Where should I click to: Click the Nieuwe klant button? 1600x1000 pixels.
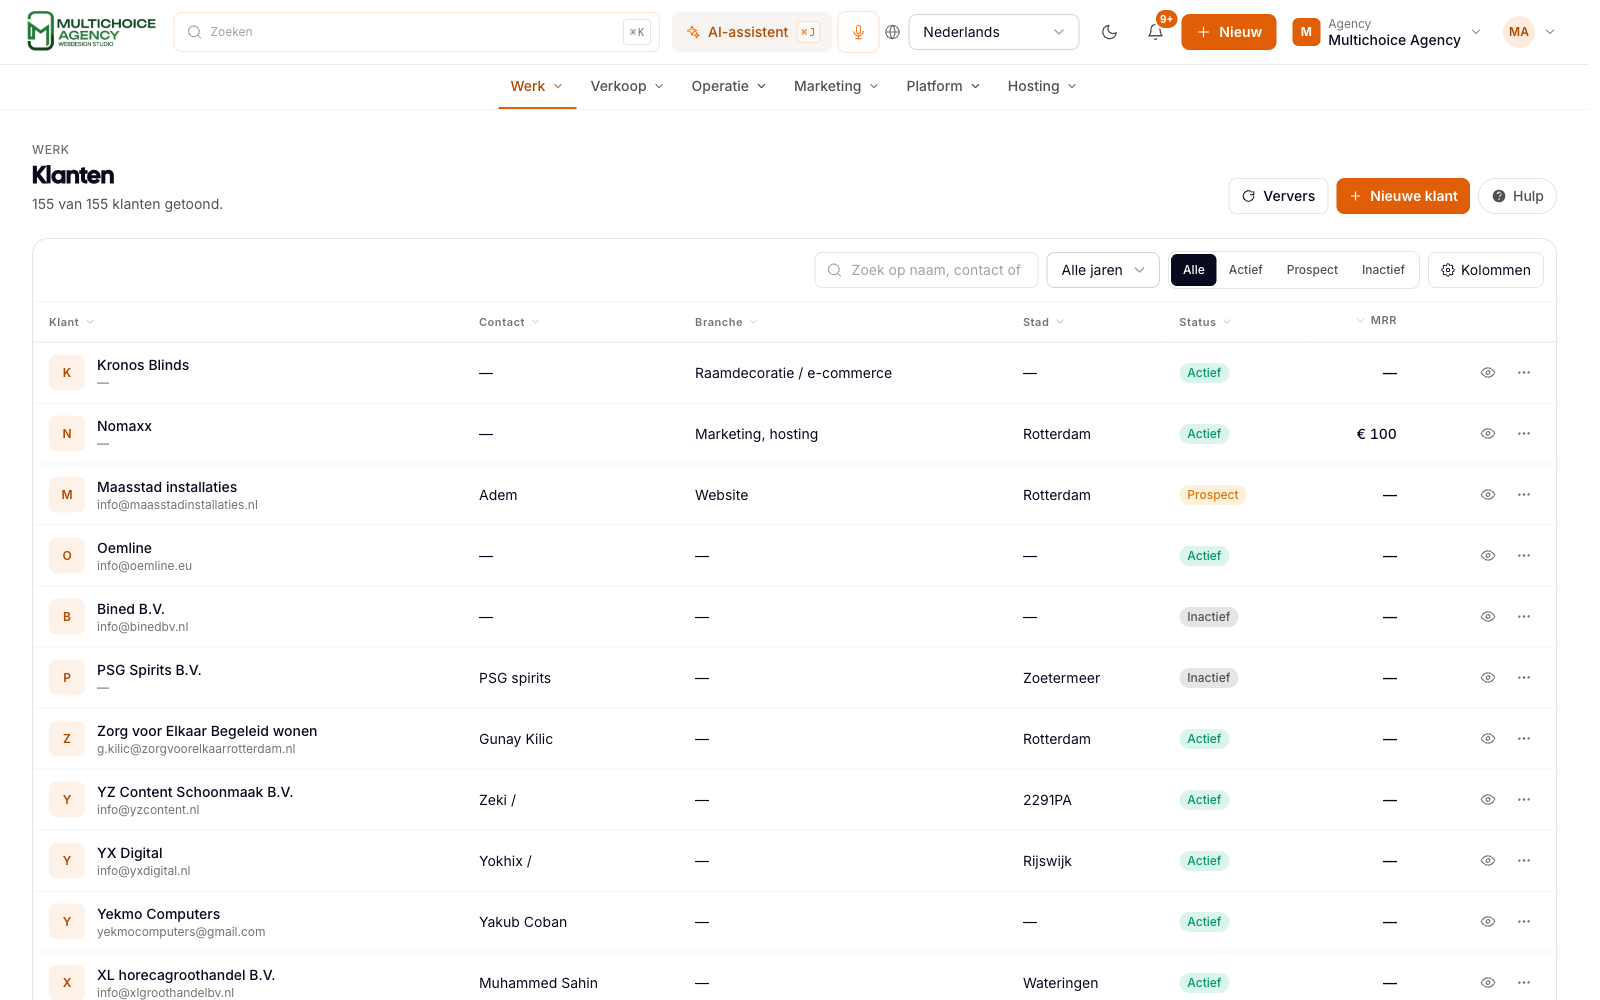click(1403, 196)
